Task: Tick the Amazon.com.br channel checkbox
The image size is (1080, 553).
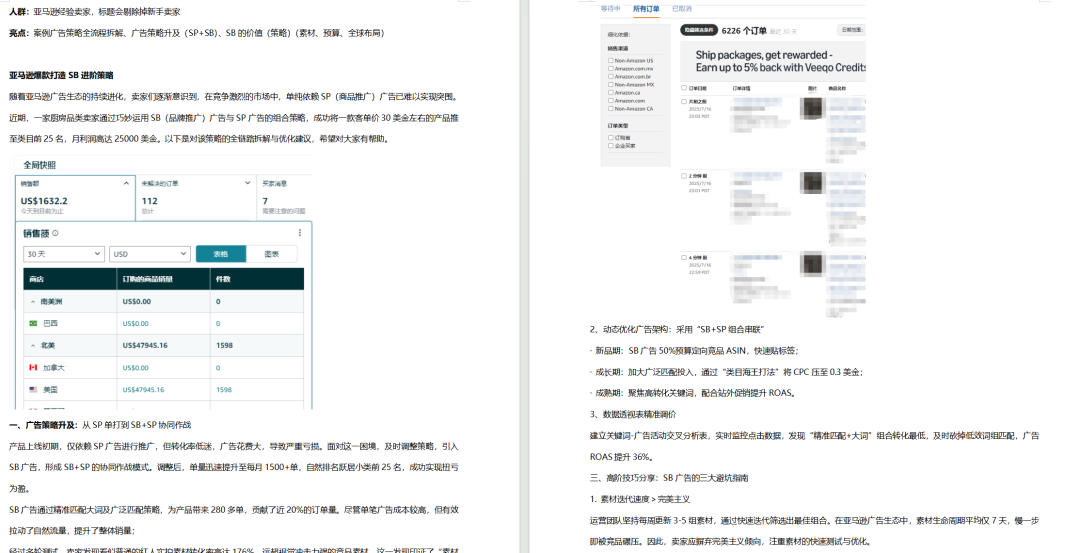Action: coord(610,76)
